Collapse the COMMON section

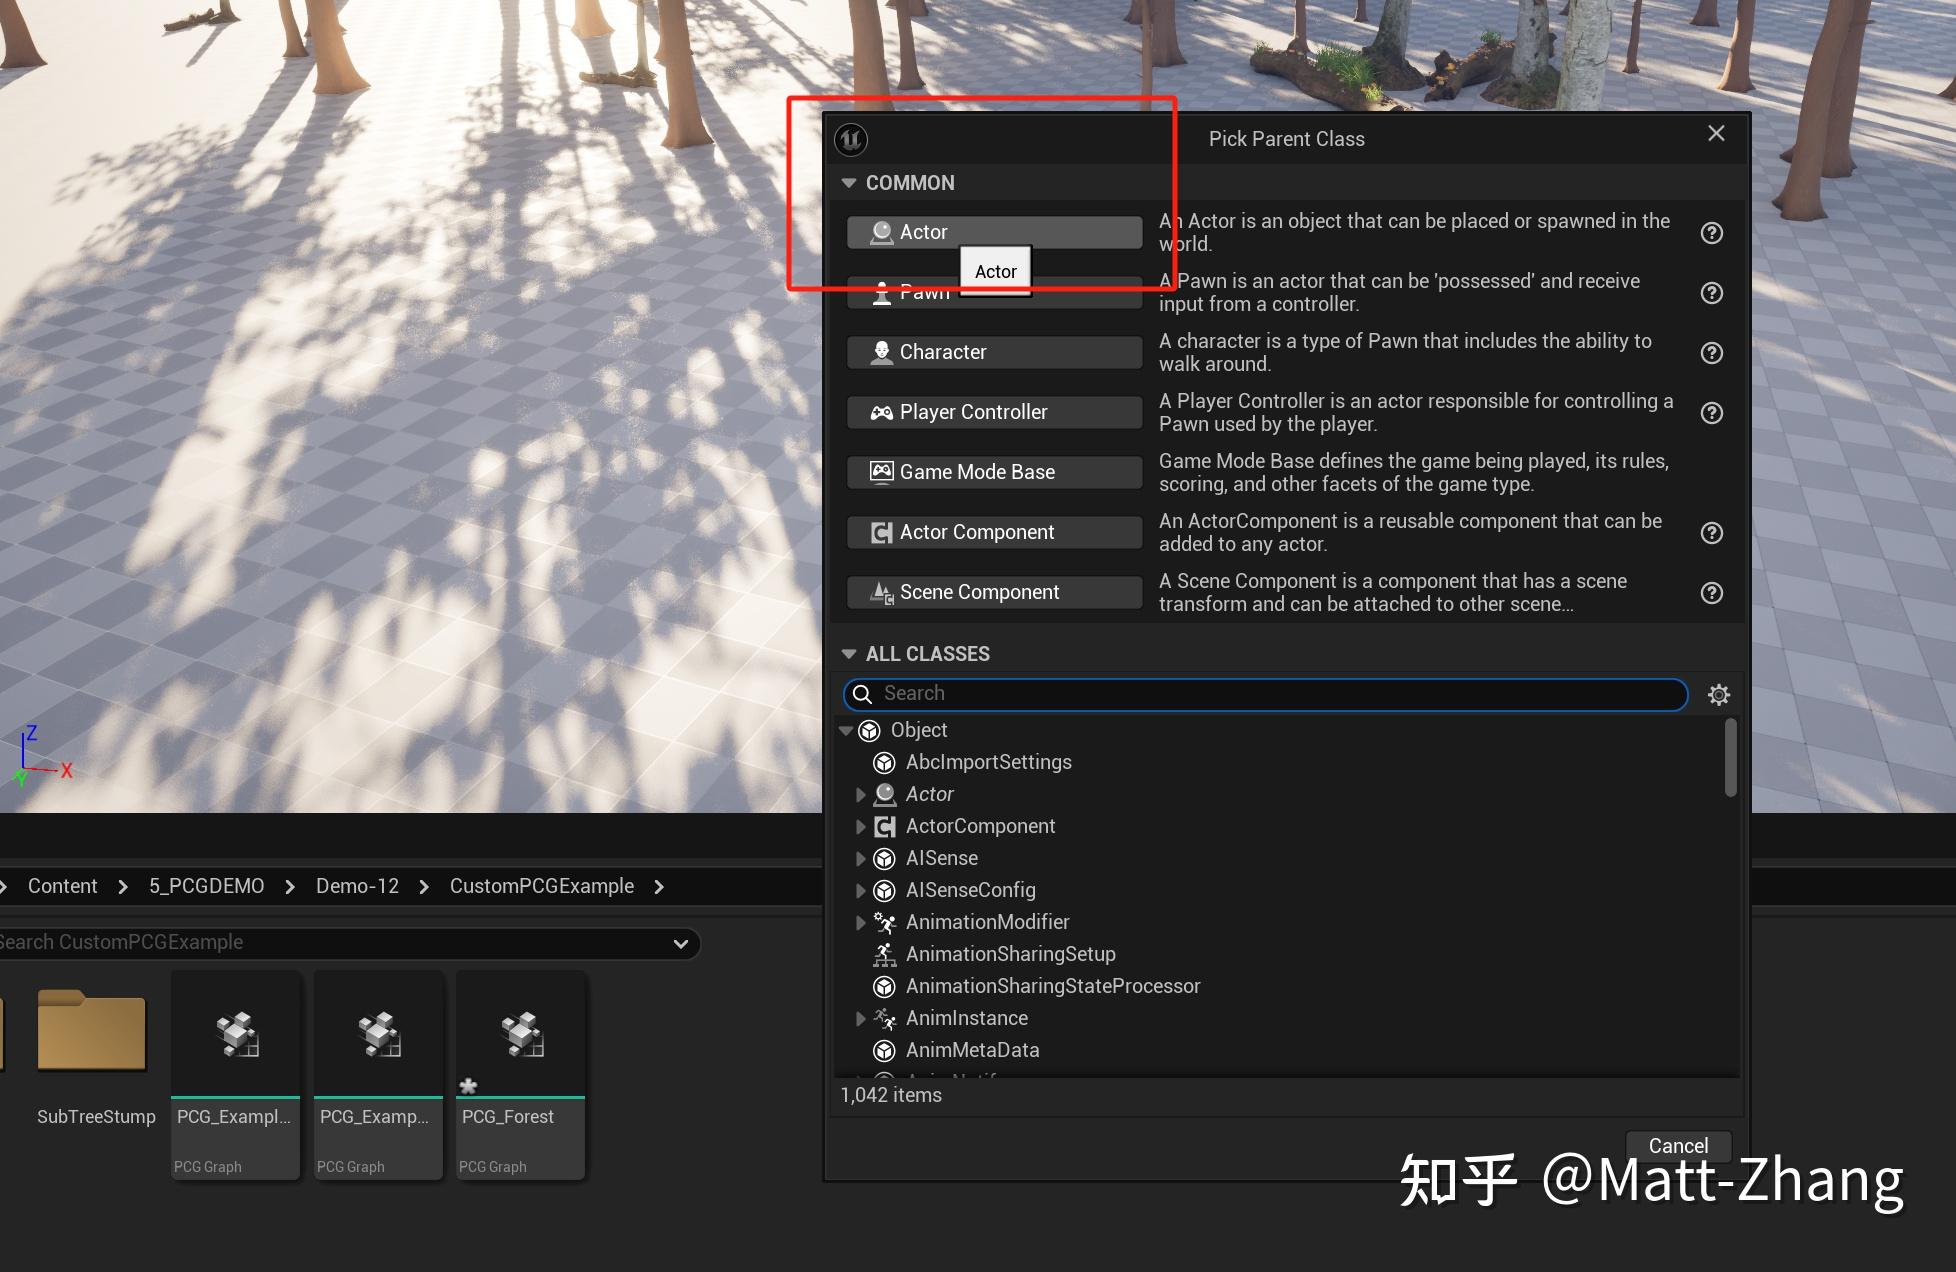[x=849, y=182]
